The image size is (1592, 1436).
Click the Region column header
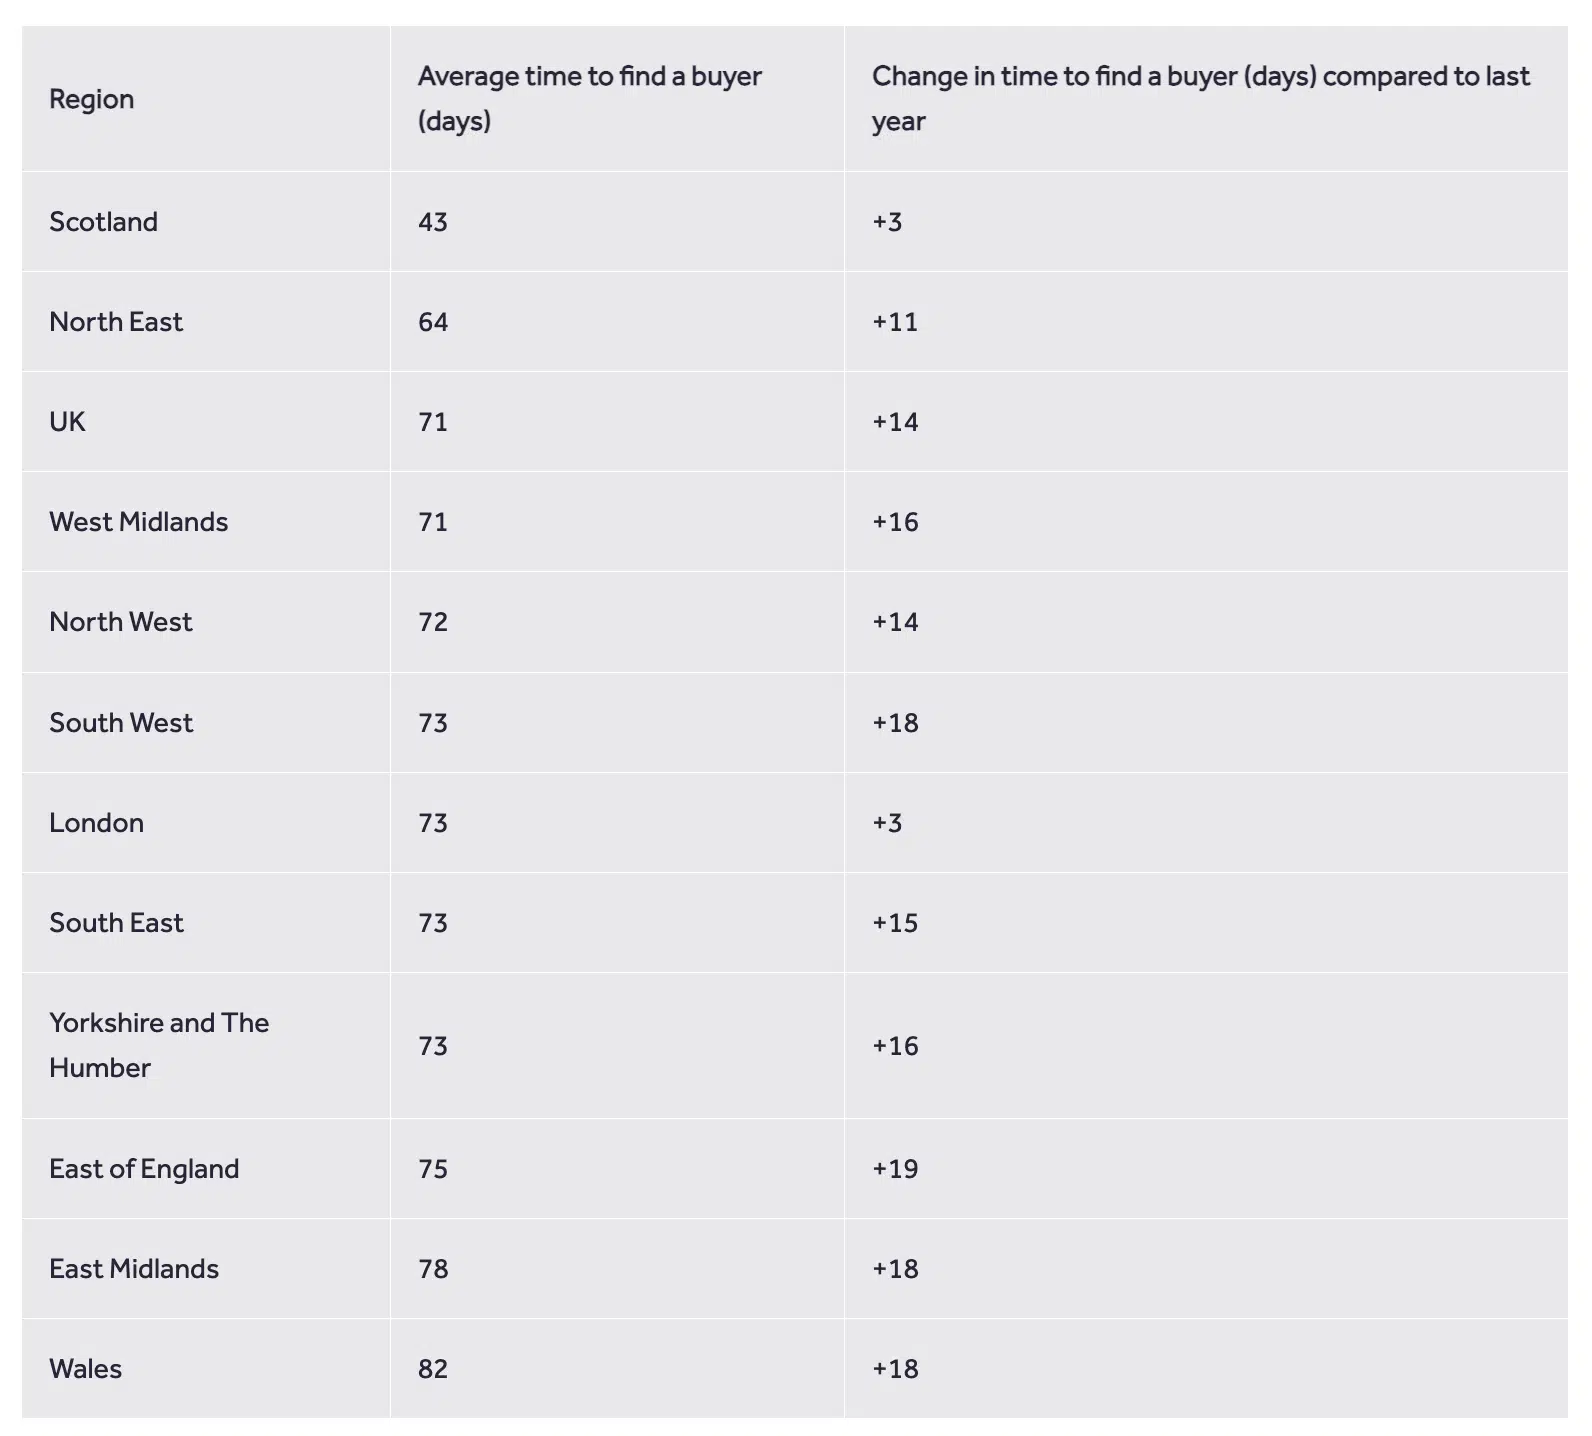point(91,99)
